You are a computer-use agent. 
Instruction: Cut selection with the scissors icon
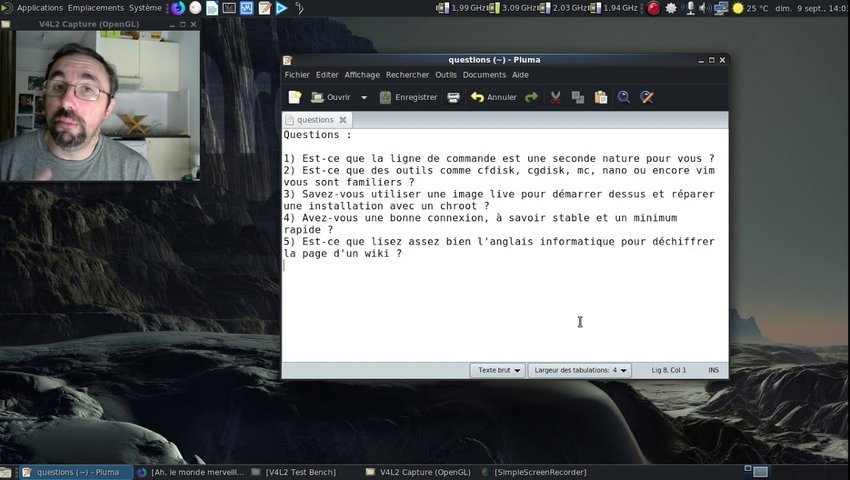tap(556, 97)
